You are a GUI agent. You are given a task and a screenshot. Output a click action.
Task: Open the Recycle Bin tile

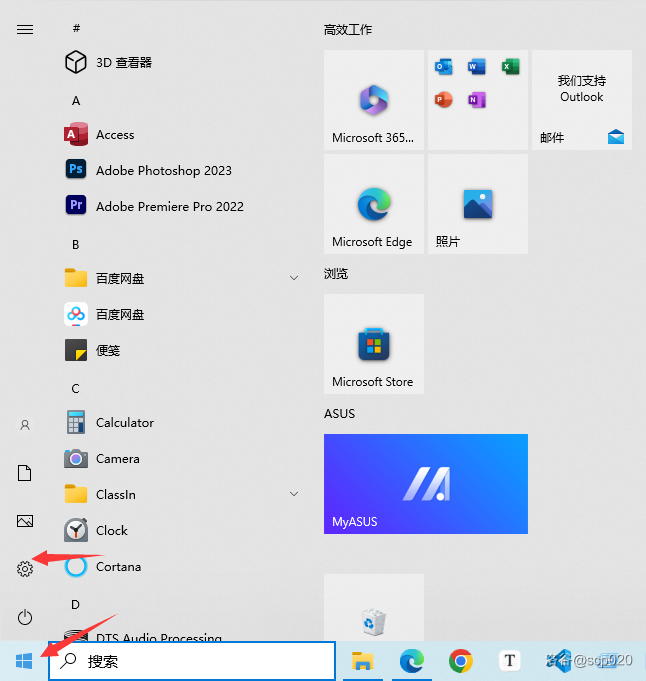pos(374,607)
